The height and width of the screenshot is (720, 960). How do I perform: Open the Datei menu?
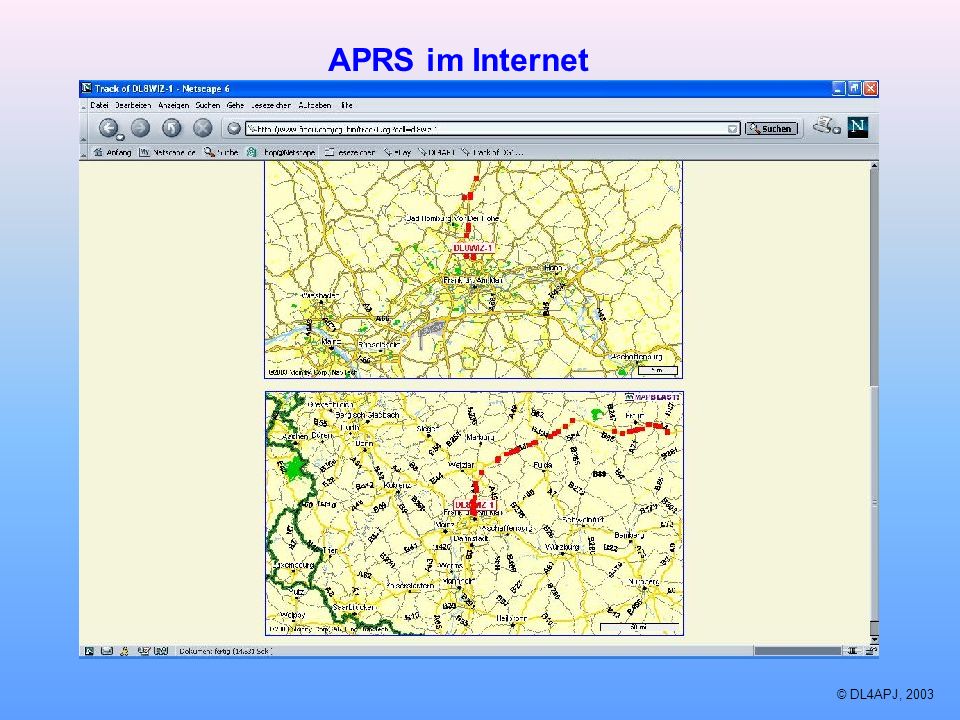tap(99, 105)
